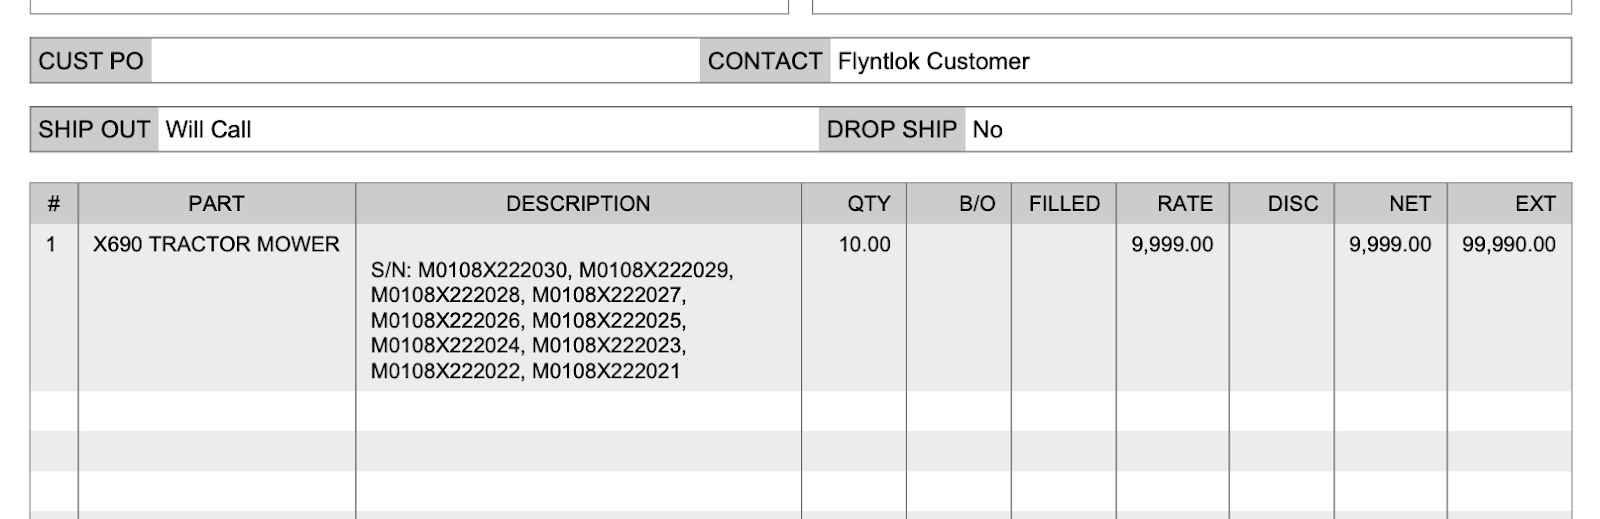Click the SHIP OUT Will Call value
The width and height of the screenshot is (1600, 519).
[208, 129]
